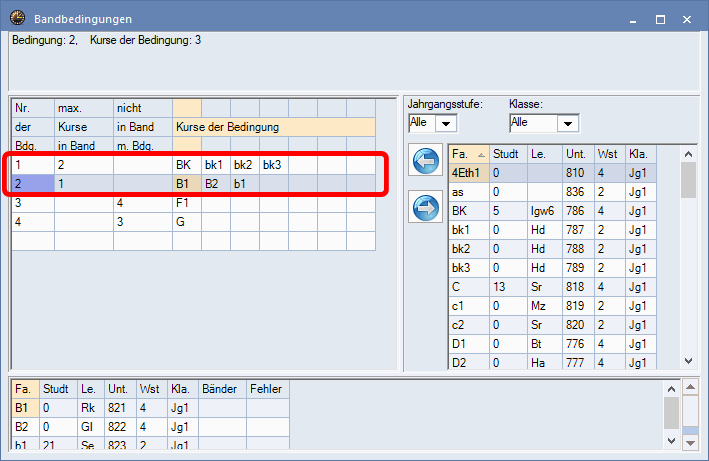This screenshot has width=709, height=461.
Task: Select the BK course in course list
Action: pyautogui.click(x=467, y=211)
